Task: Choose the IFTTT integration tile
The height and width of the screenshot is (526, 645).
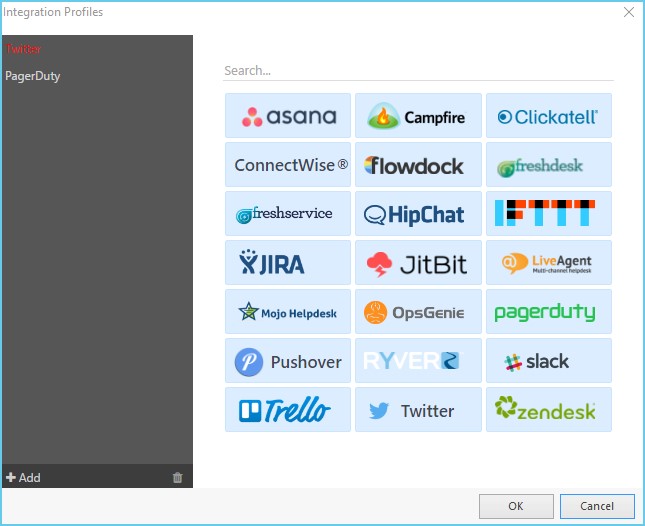Action: 549,213
